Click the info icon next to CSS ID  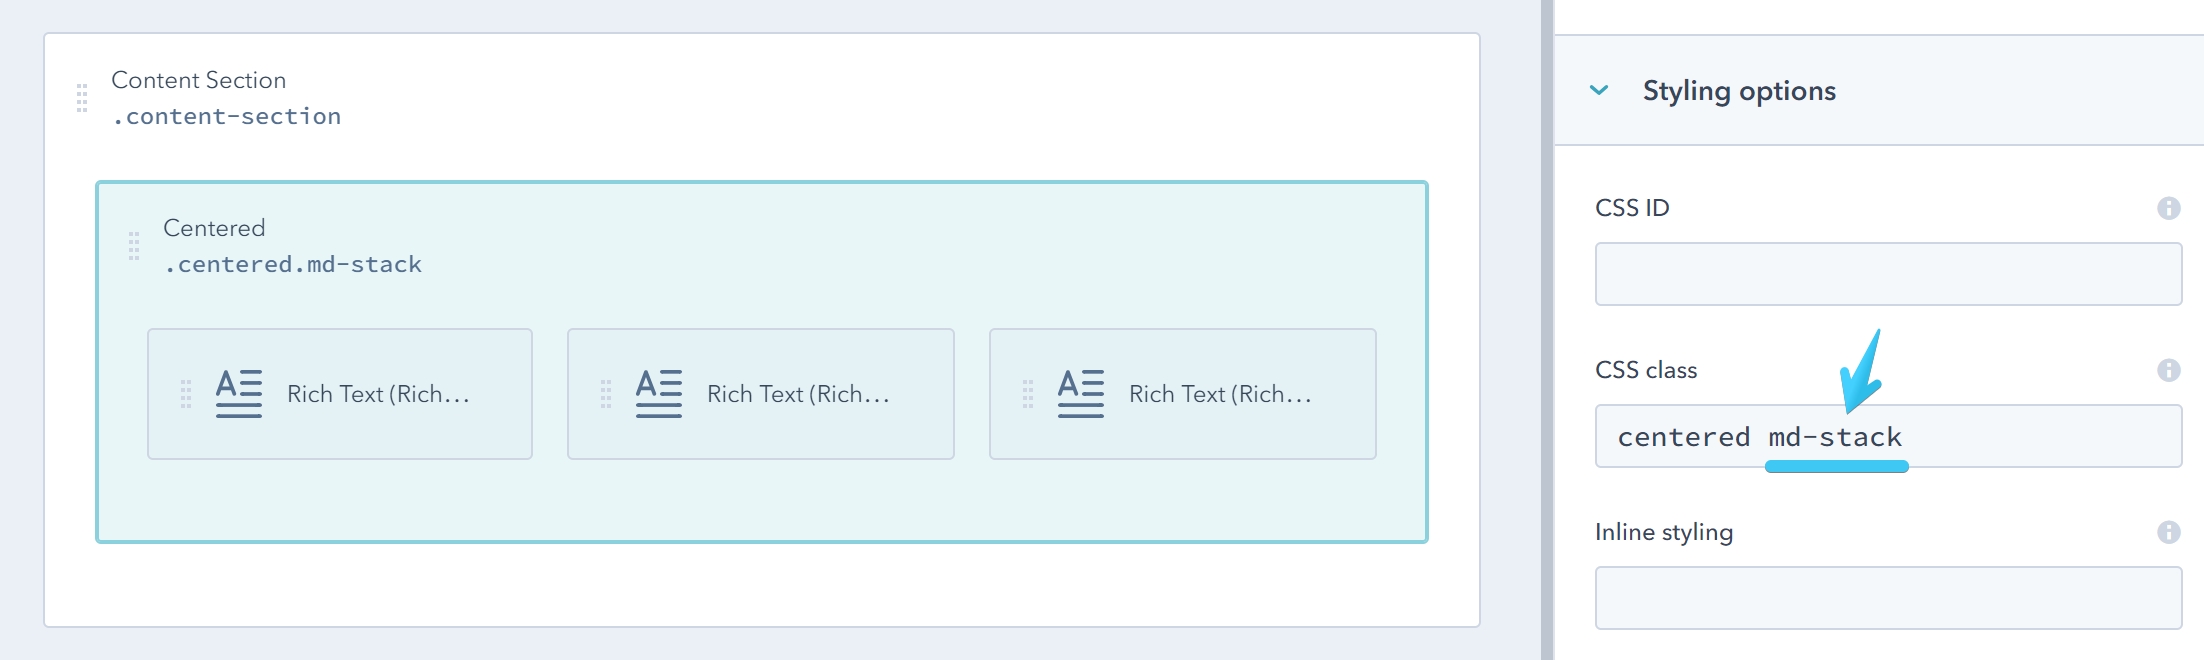pos(2170,207)
